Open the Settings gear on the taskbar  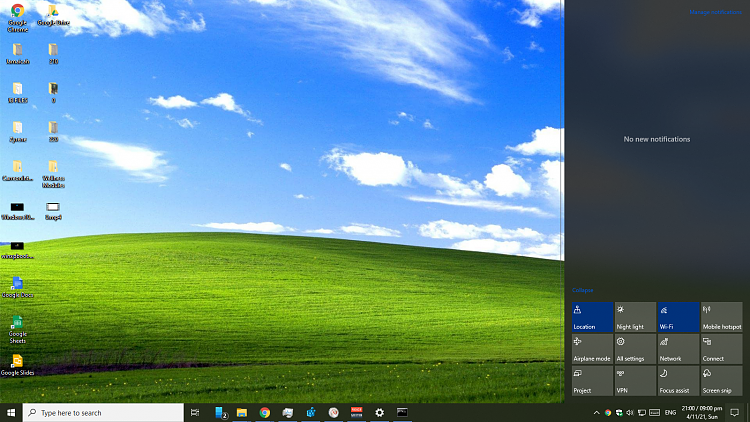pos(379,412)
